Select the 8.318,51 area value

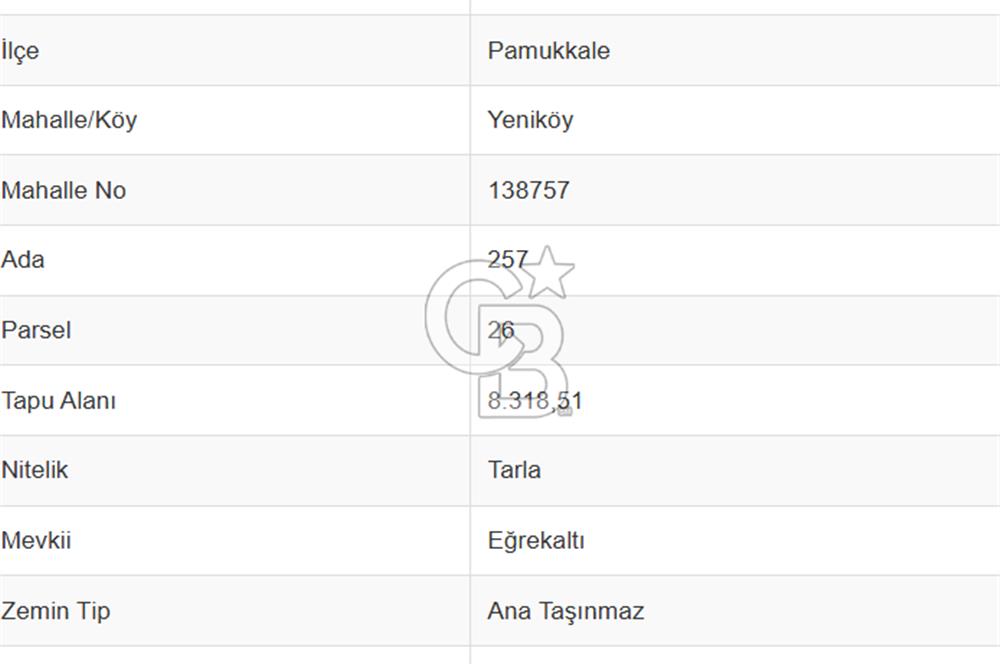534,401
